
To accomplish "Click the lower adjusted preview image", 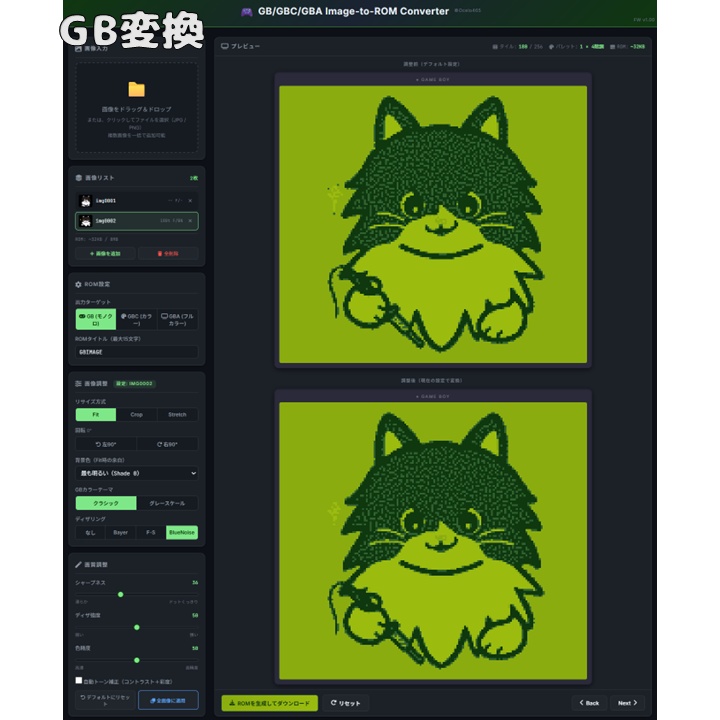I will (x=433, y=540).
